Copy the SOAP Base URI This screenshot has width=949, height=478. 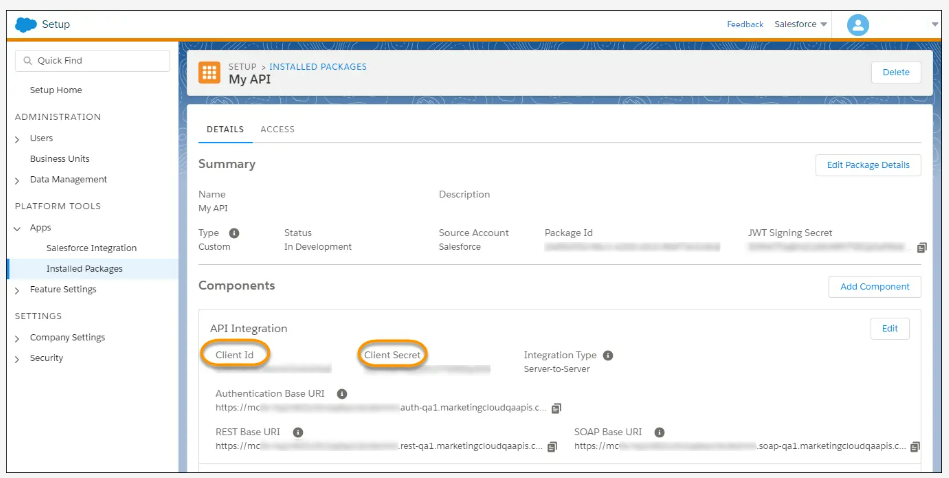click(x=915, y=447)
